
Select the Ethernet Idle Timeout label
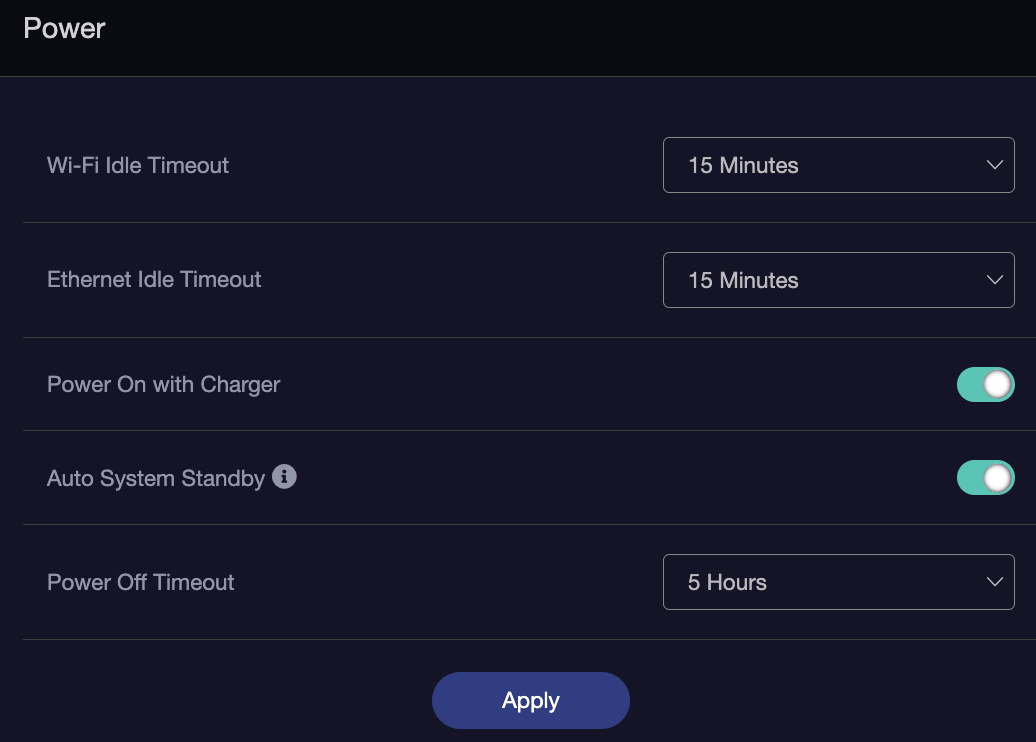(154, 279)
